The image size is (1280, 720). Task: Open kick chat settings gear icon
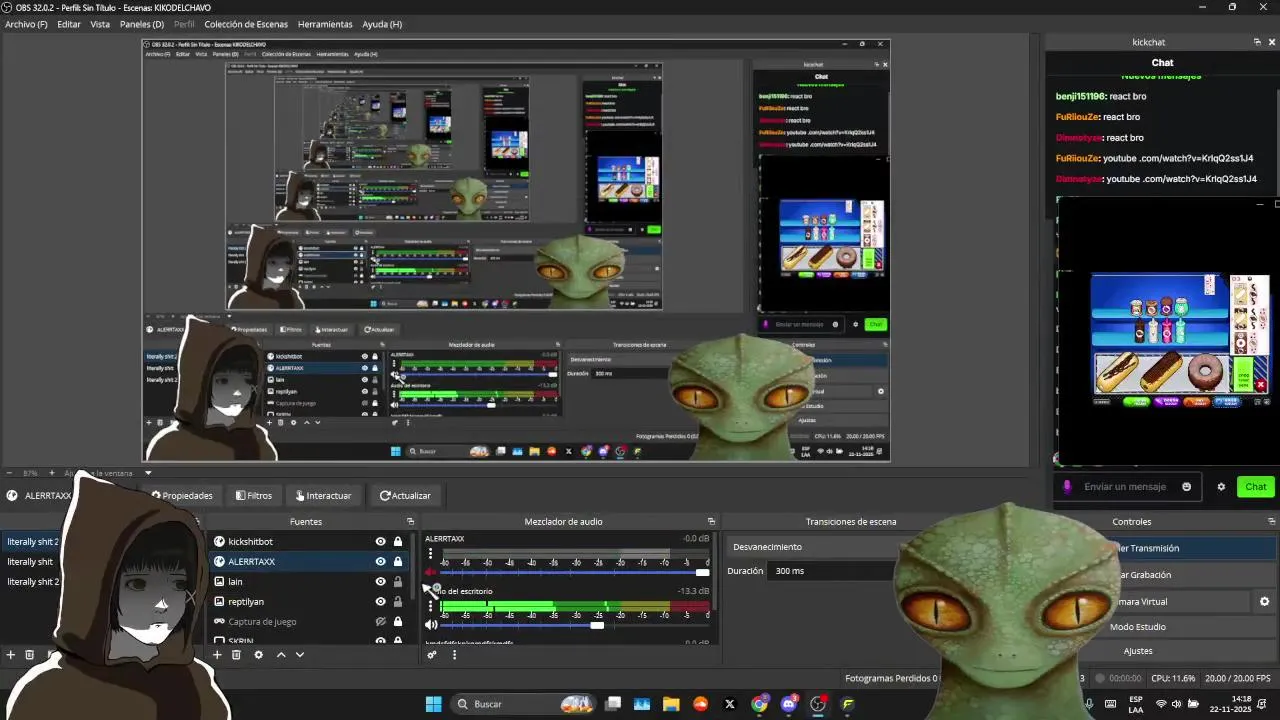point(1221,487)
